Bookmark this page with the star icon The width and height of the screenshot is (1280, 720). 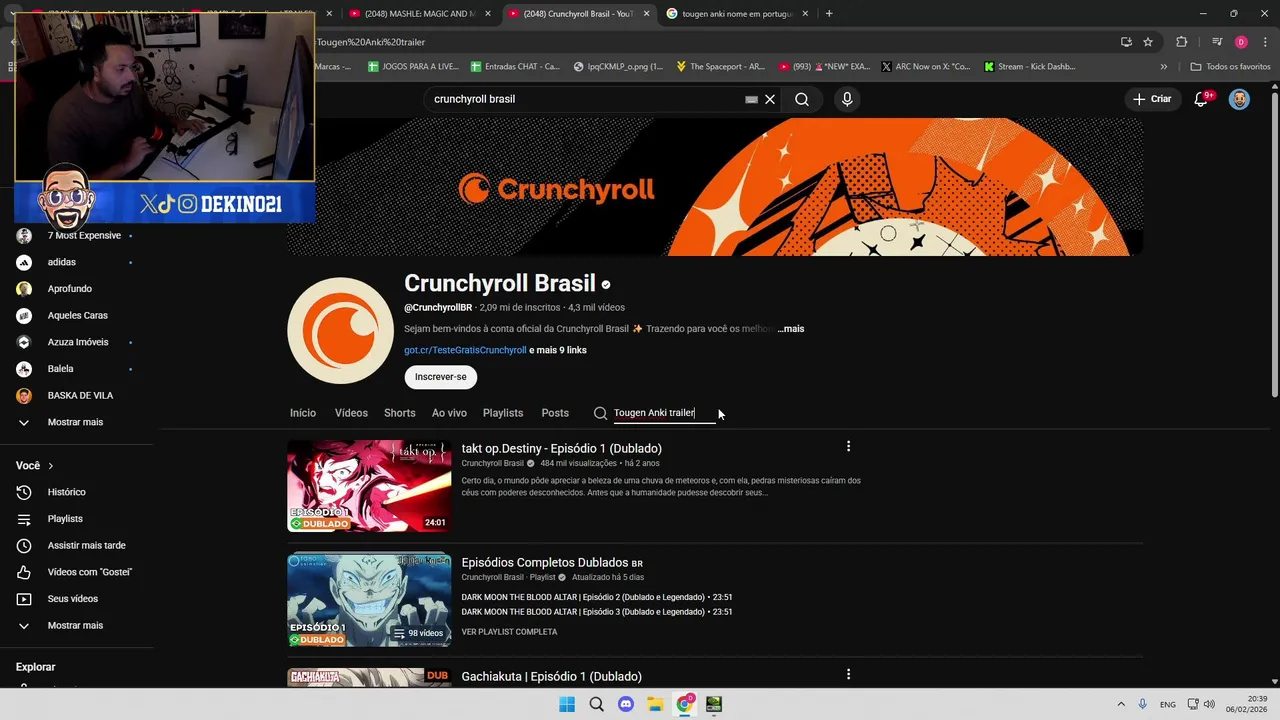pyautogui.click(x=1148, y=42)
